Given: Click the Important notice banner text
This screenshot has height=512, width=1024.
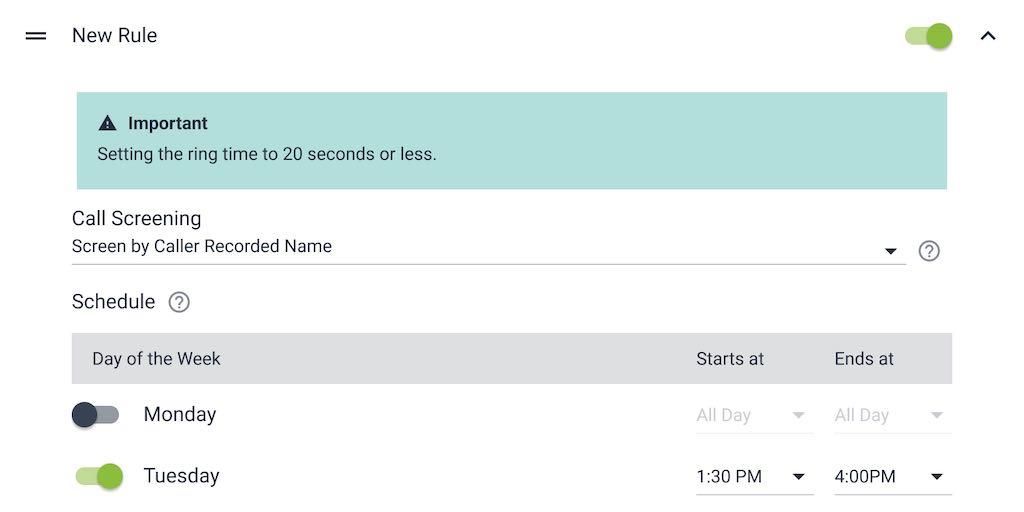Looking at the screenshot, I should (266, 155).
